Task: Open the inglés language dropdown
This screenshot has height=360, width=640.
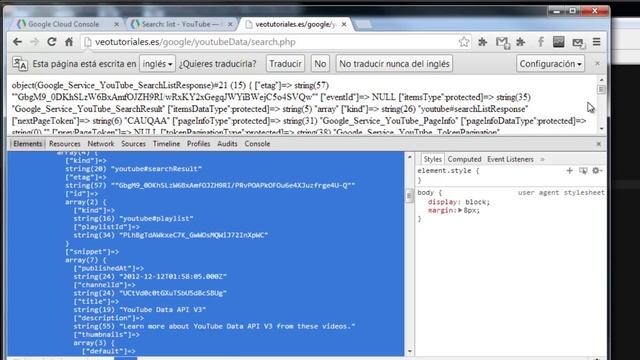Action: 157,64
